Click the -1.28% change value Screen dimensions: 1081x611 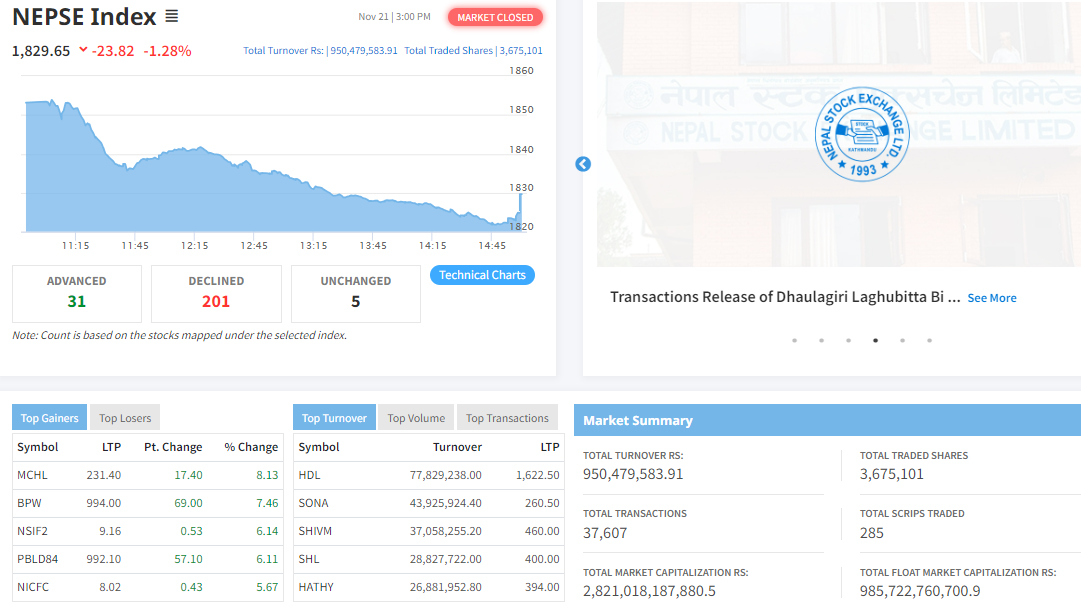point(168,51)
